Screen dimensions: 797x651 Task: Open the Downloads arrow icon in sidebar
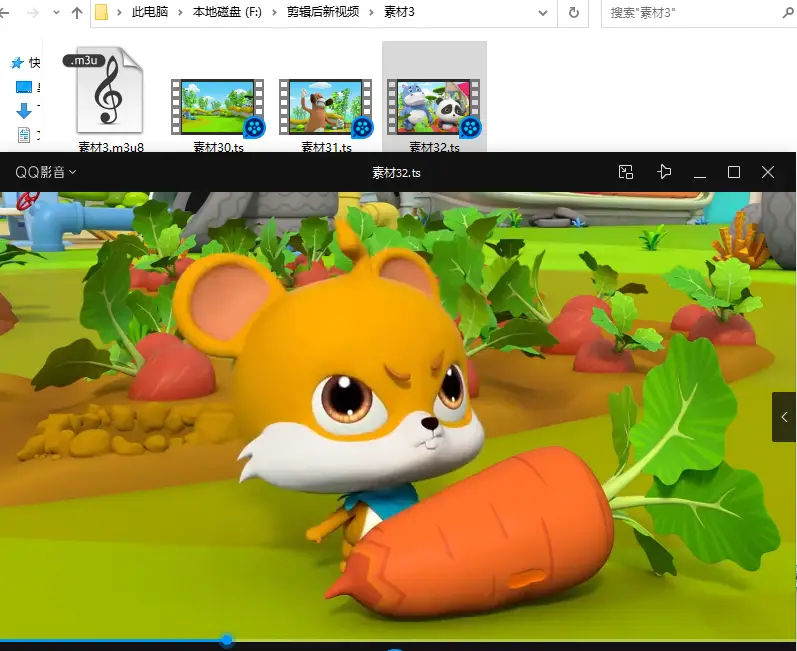pos(24,111)
